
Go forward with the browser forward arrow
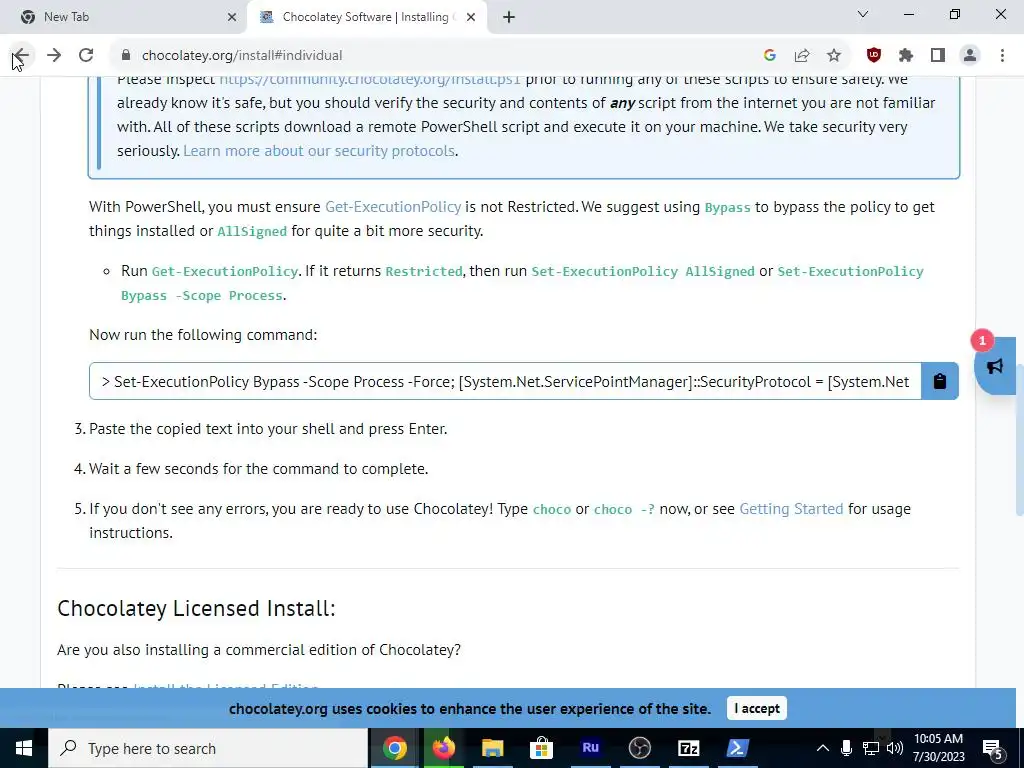[54, 56]
